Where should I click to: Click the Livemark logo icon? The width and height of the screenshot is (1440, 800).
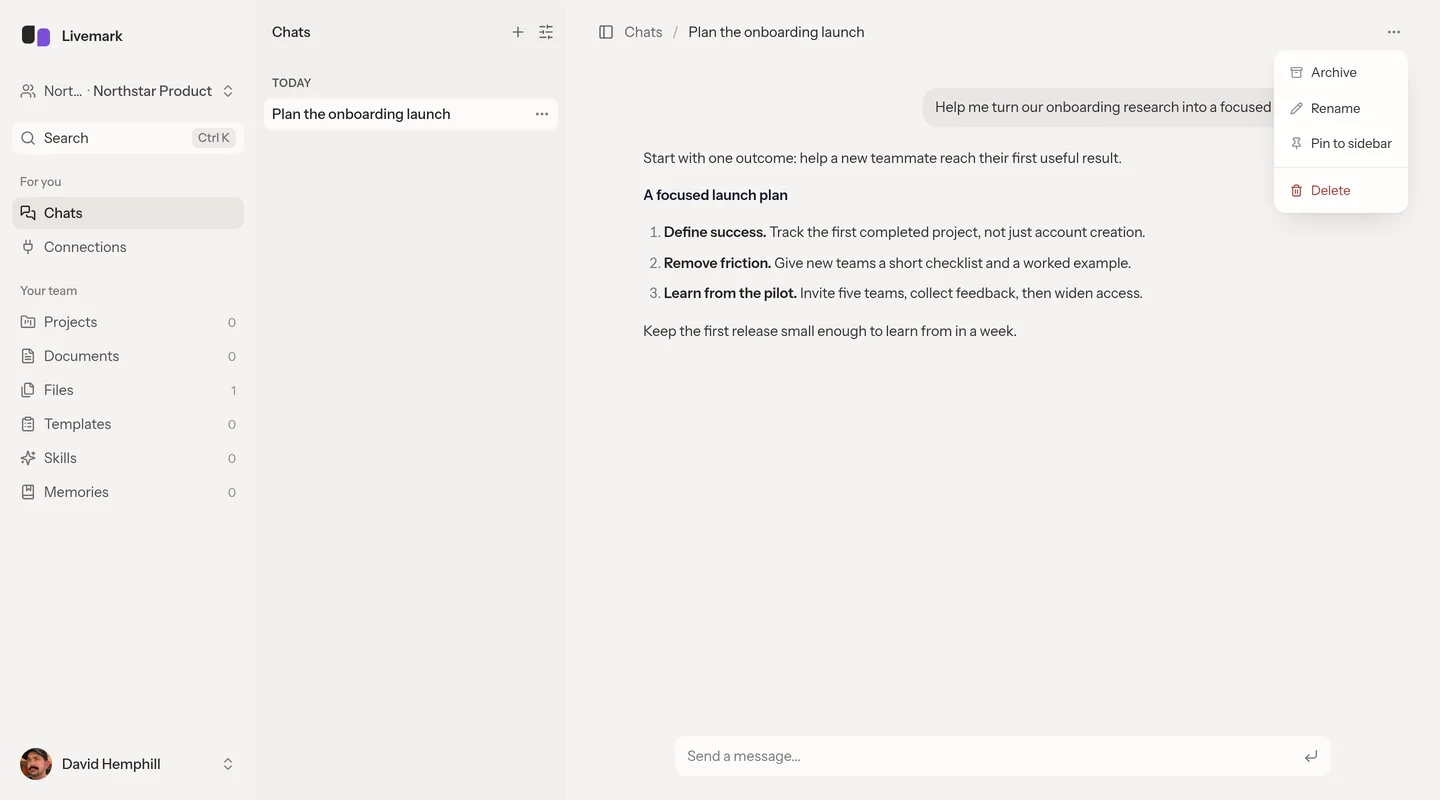(x=36, y=36)
